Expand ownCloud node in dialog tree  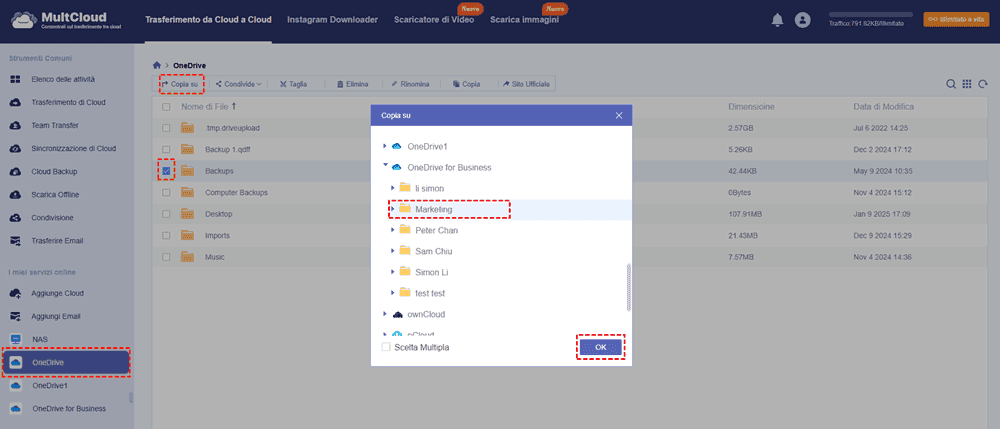tap(385, 314)
